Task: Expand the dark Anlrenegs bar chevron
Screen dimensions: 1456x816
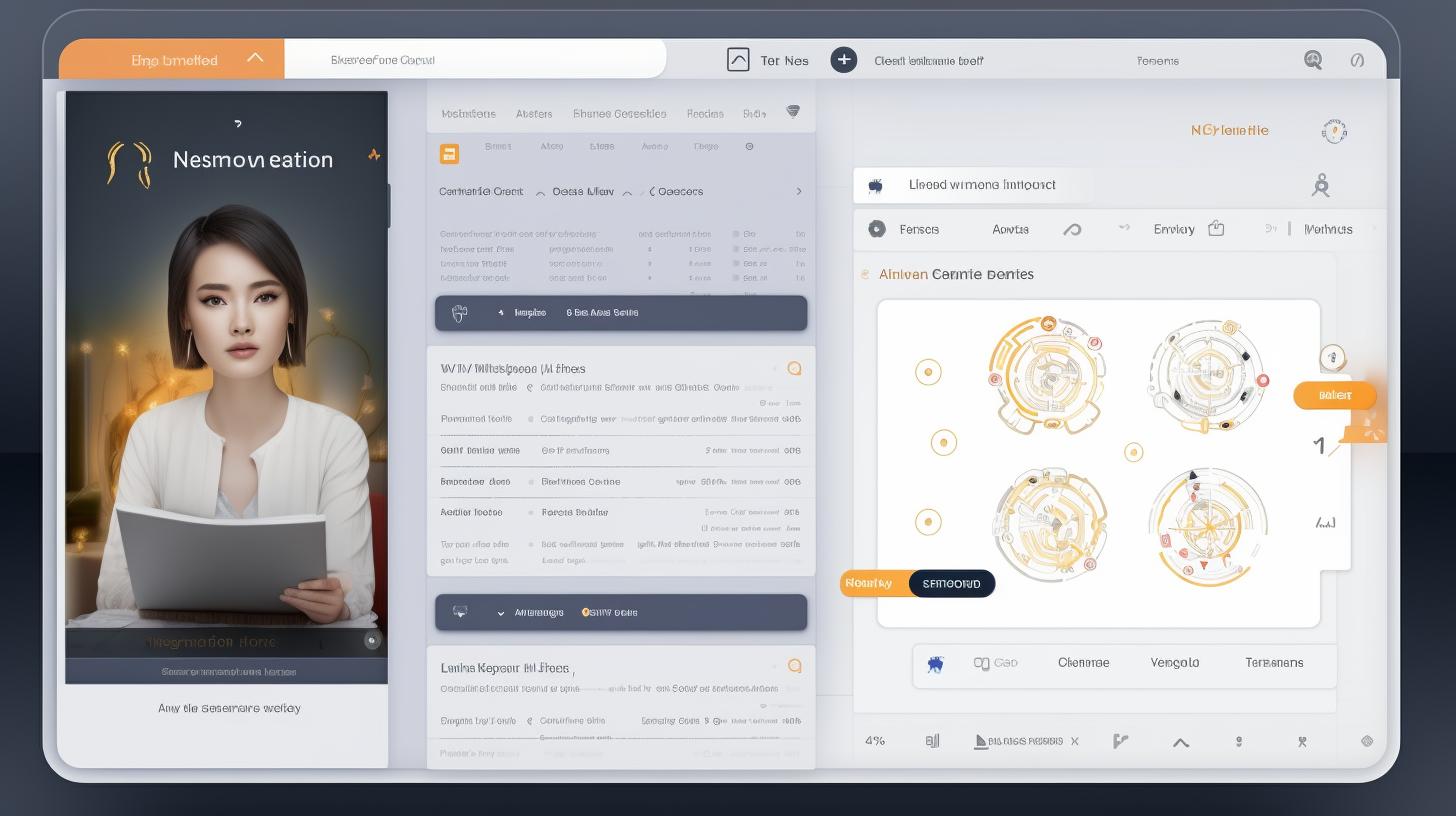Action: pos(501,613)
